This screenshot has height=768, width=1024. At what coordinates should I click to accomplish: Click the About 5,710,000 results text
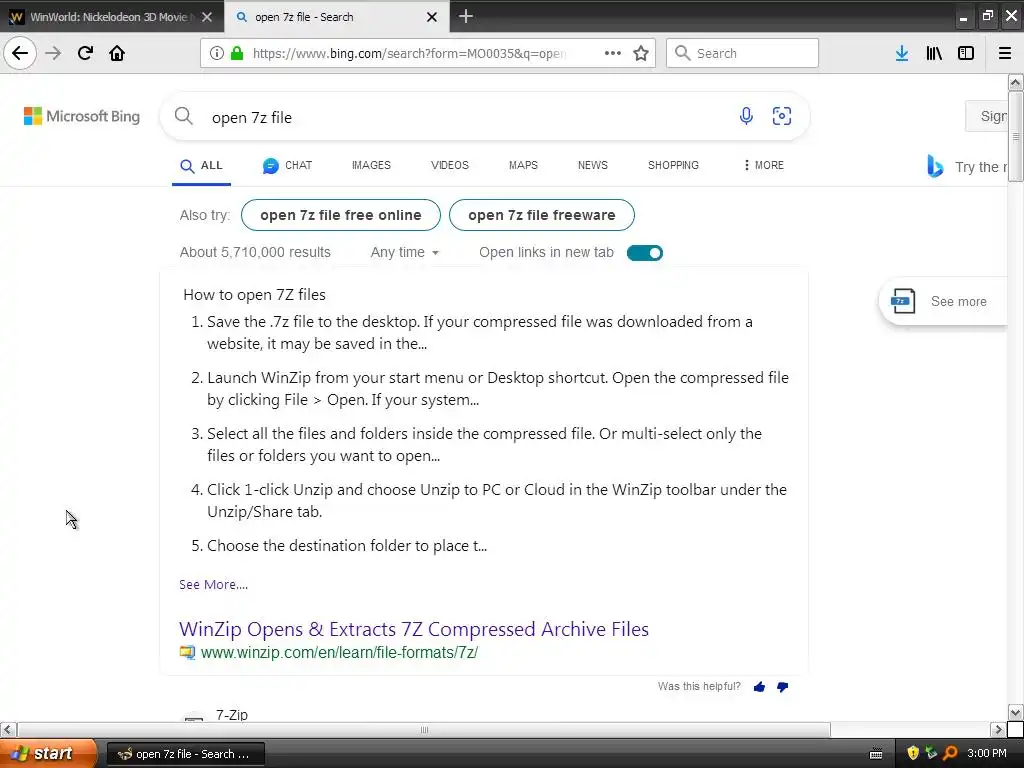(x=255, y=252)
